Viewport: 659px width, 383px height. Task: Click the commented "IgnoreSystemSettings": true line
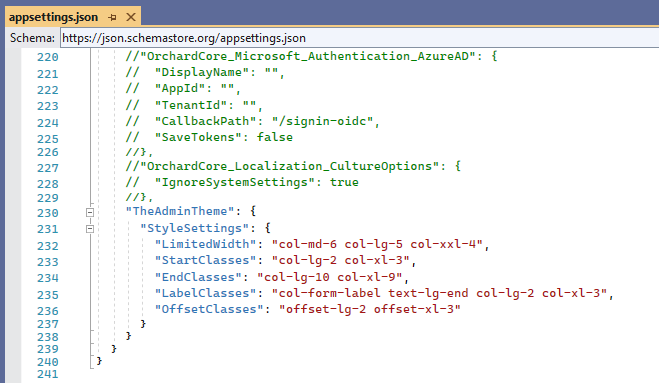242,182
